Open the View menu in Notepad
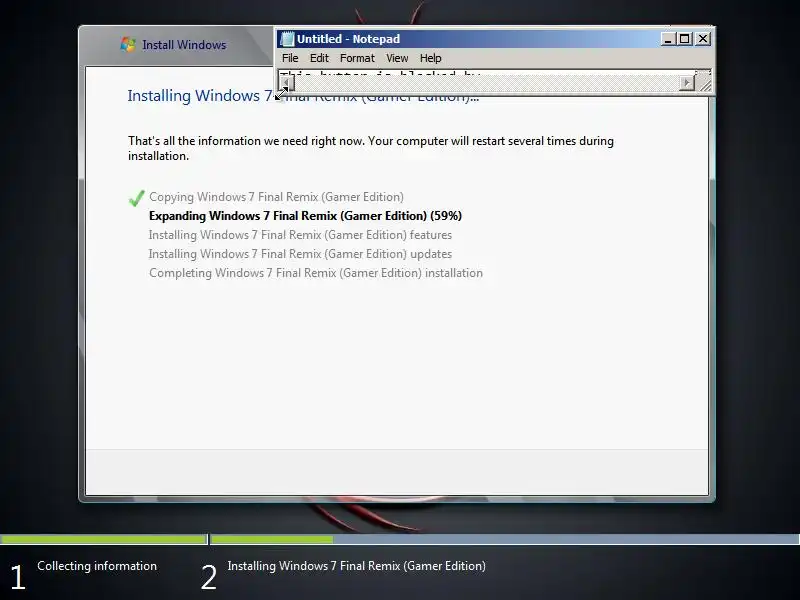This screenshot has width=800, height=600. point(397,58)
